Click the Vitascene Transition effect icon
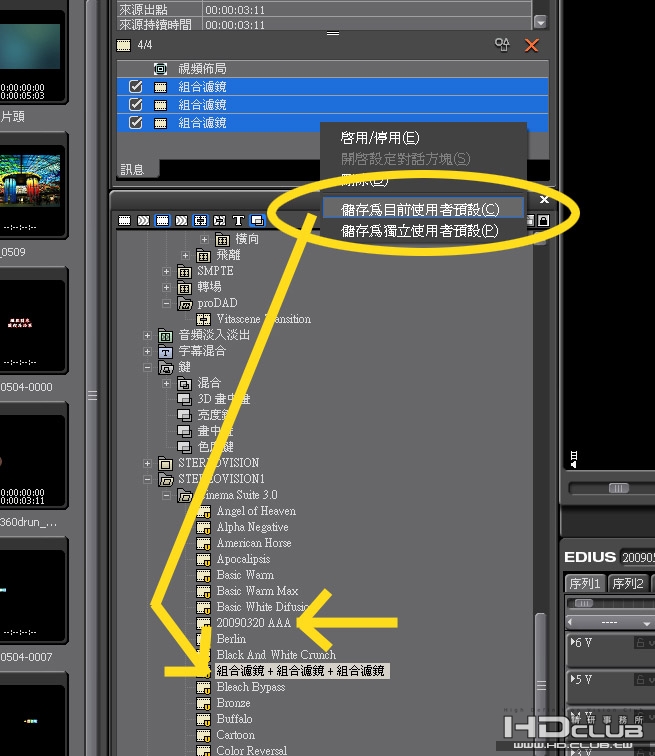The width and height of the screenshot is (655, 756). 204,319
